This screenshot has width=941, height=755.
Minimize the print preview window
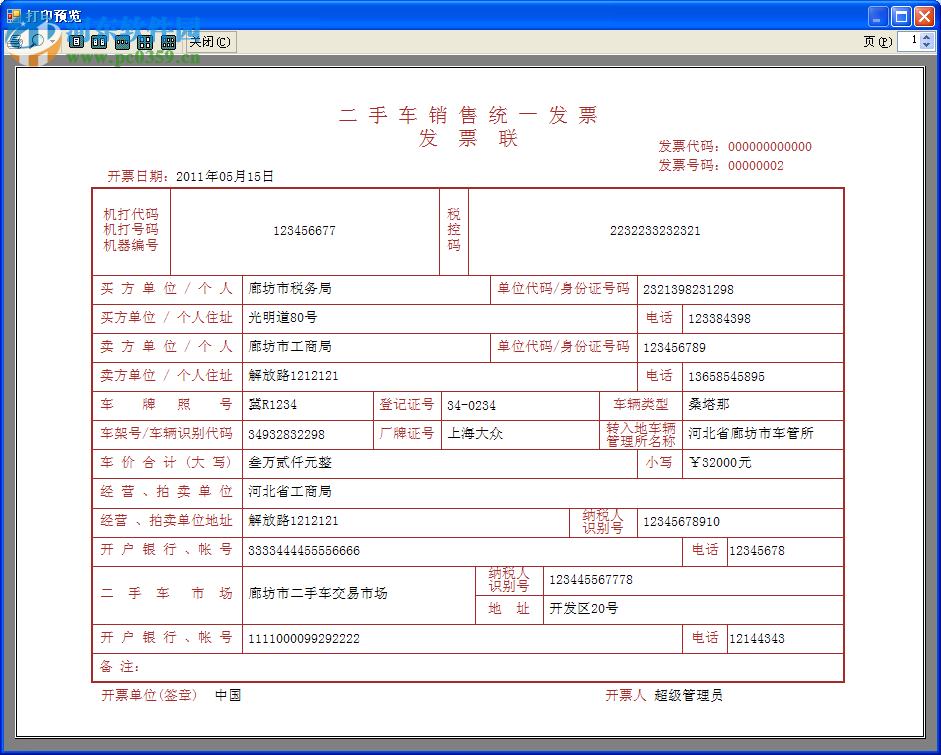point(878,16)
